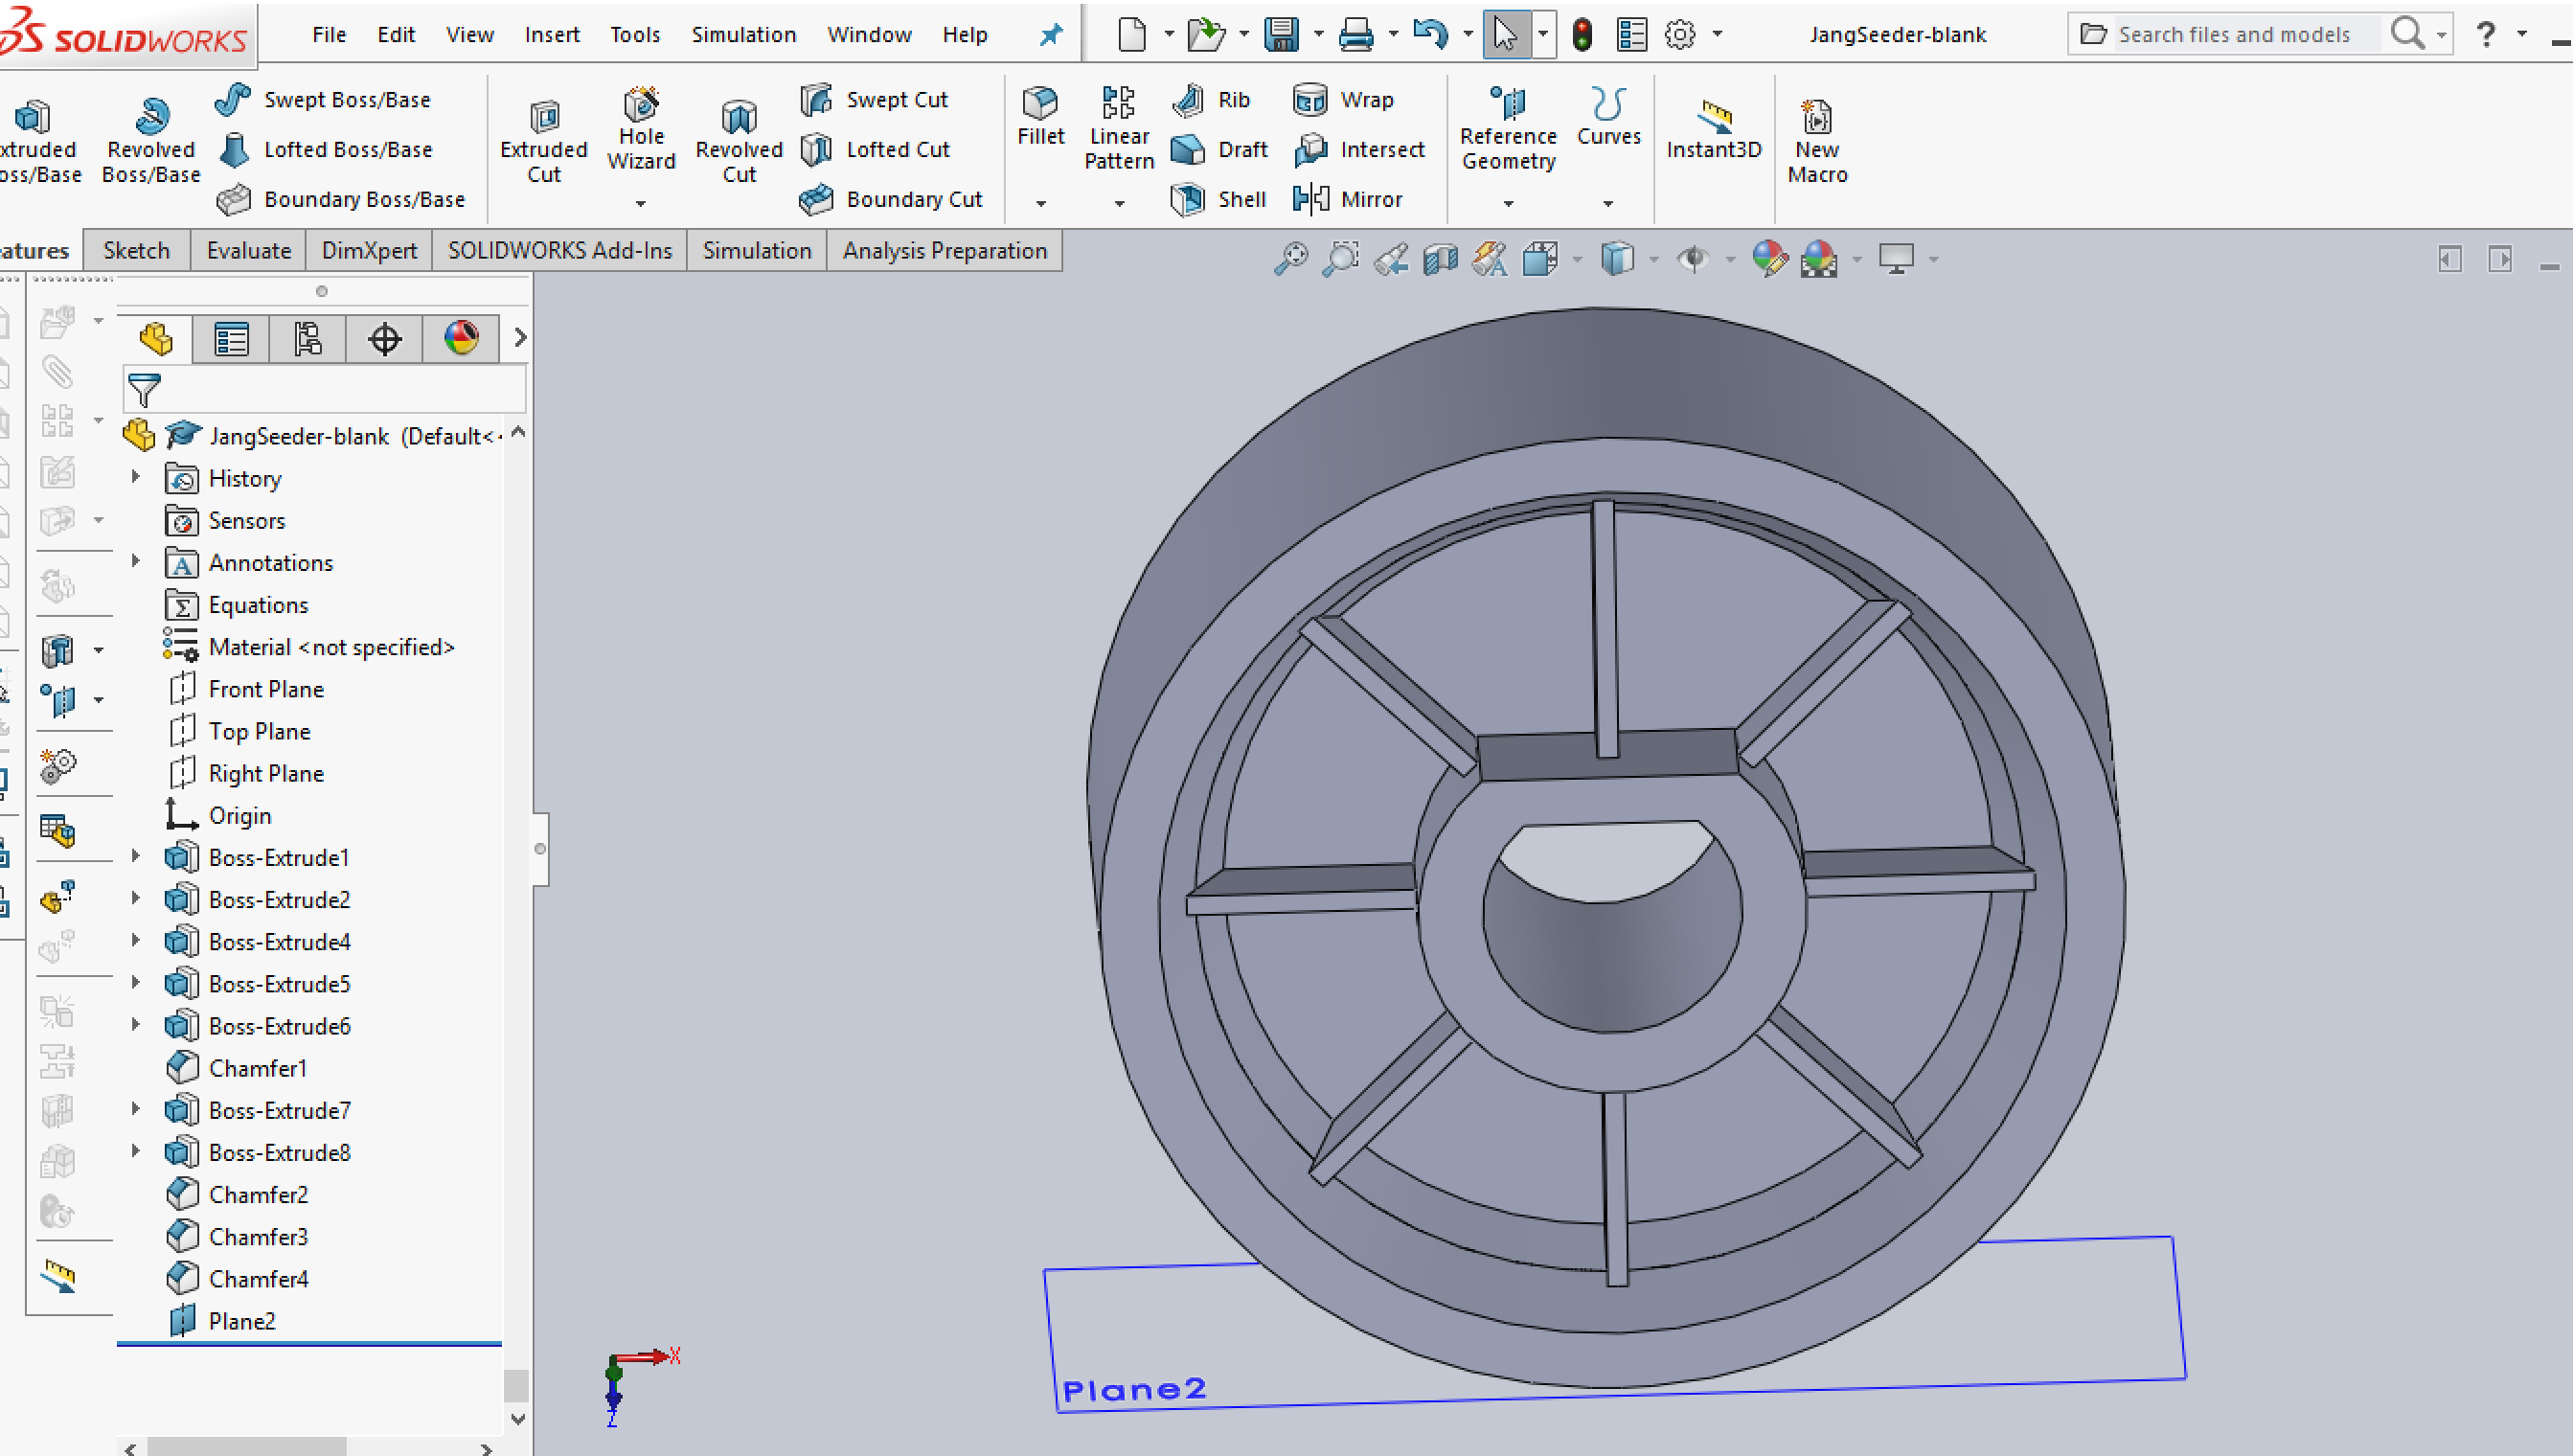
Task: Click the New document button
Action: click(1131, 35)
